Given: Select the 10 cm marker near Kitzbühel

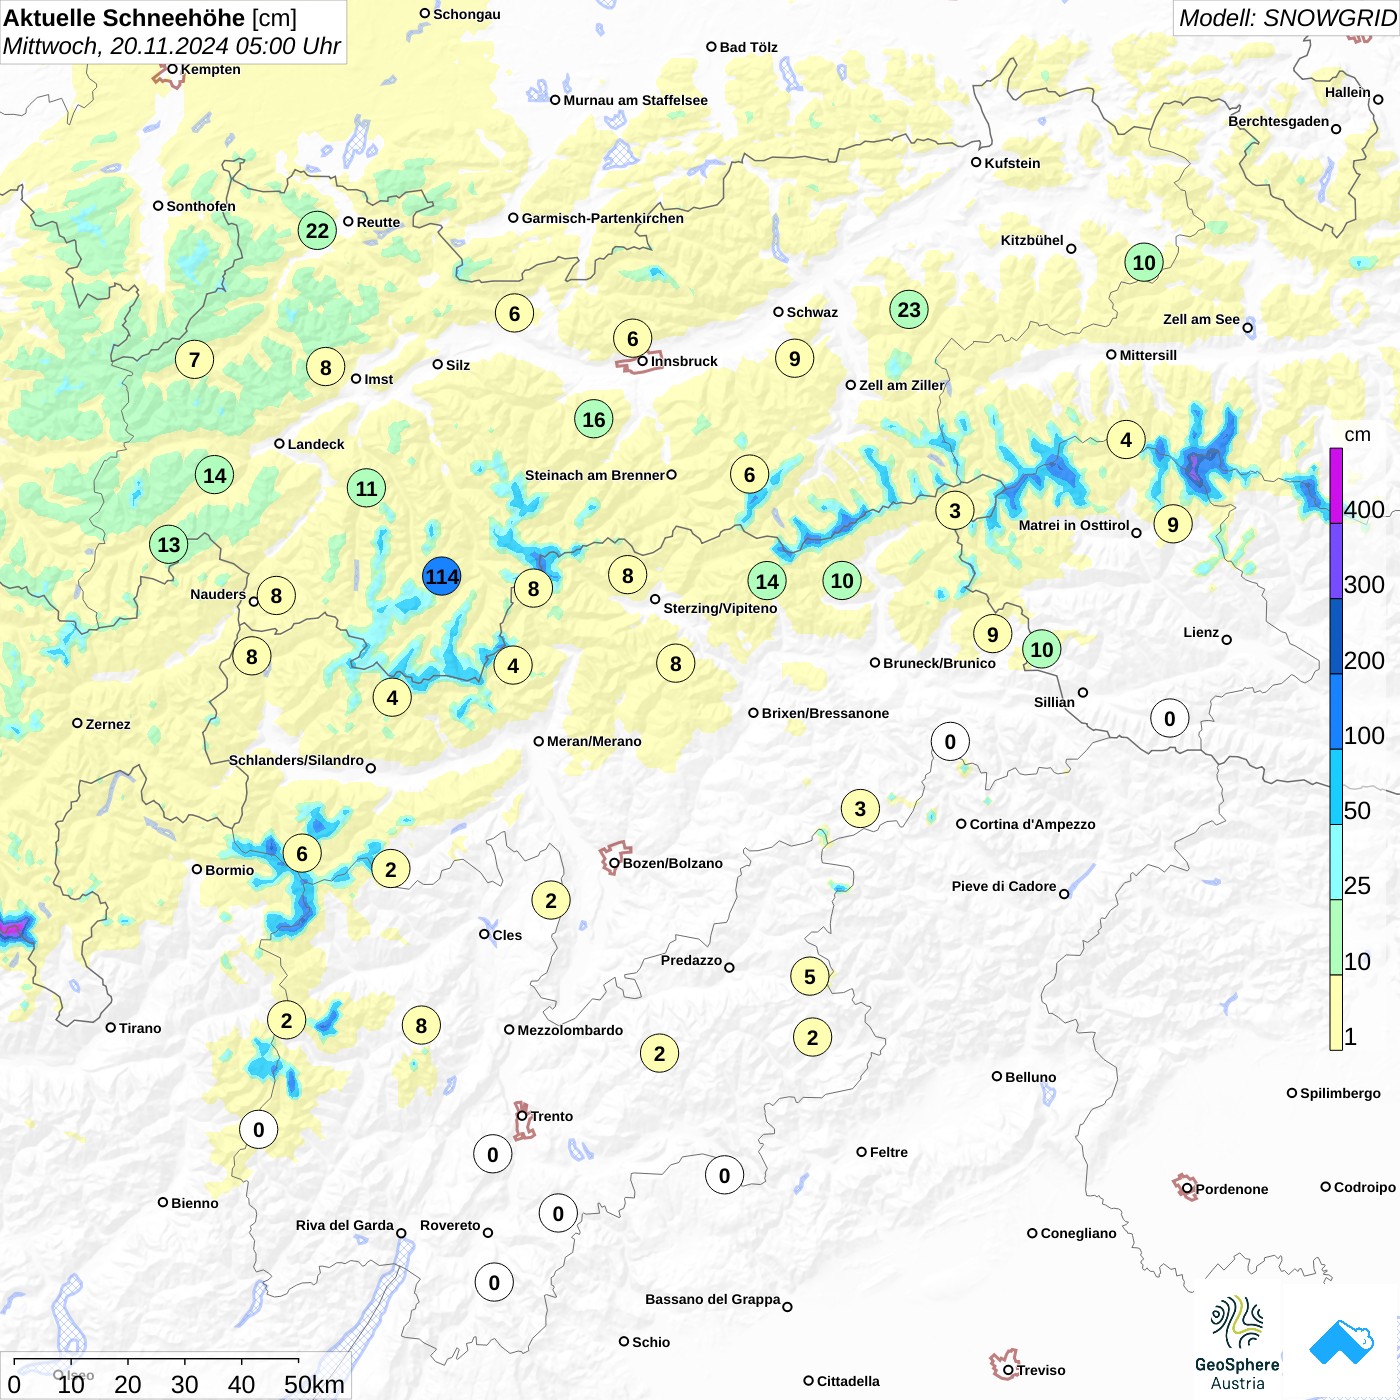Looking at the screenshot, I should point(1144,262).
